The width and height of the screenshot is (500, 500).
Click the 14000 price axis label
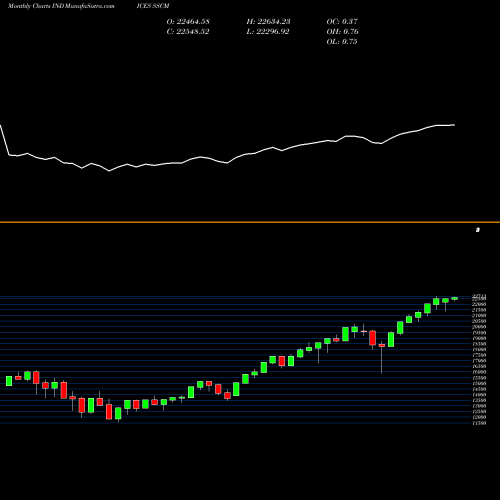click(479, 395)
